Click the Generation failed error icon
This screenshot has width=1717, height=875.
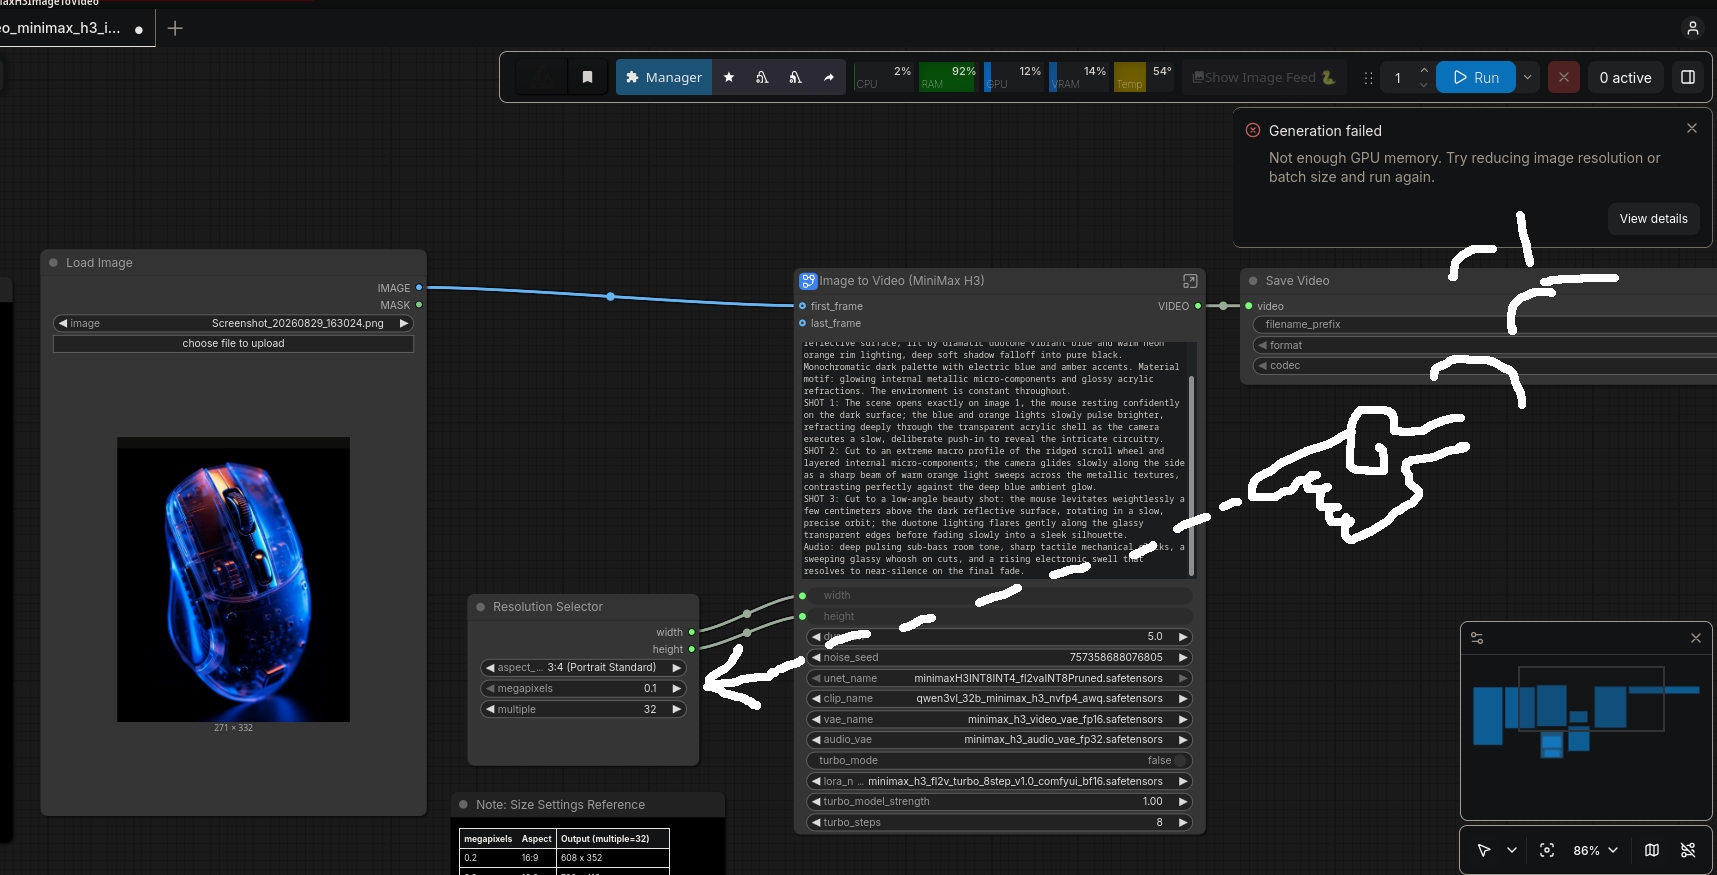[1253, 130]
